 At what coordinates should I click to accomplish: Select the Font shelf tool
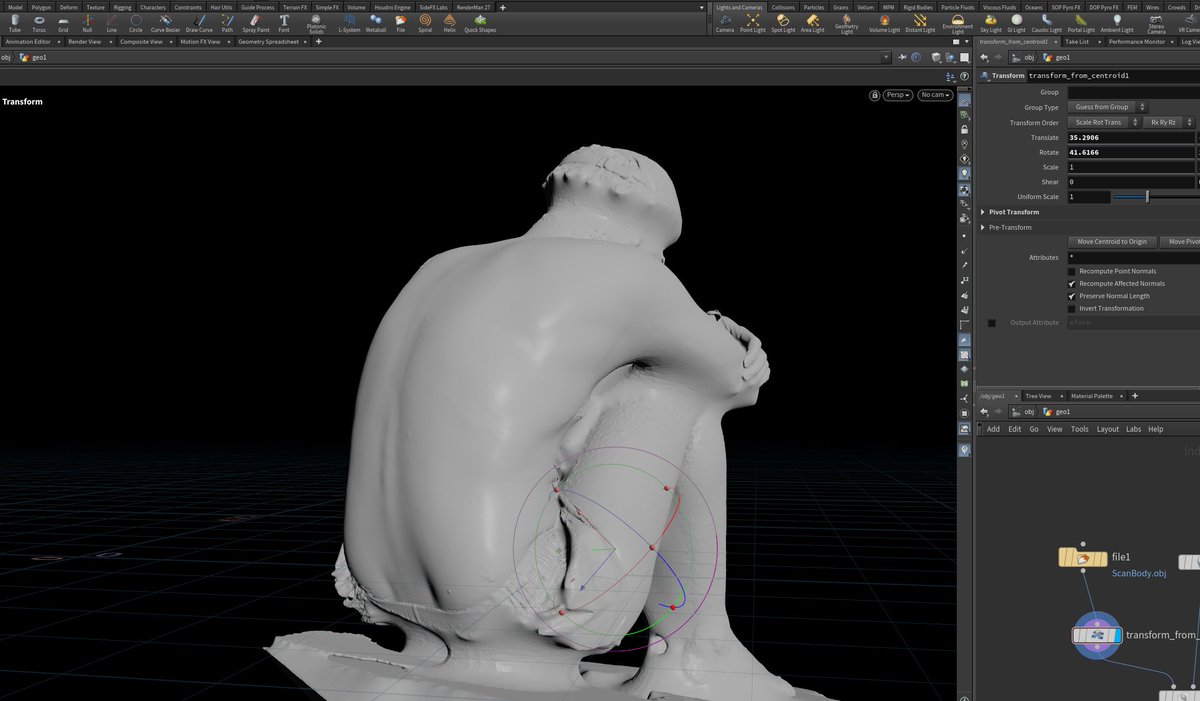click(284, 22)
